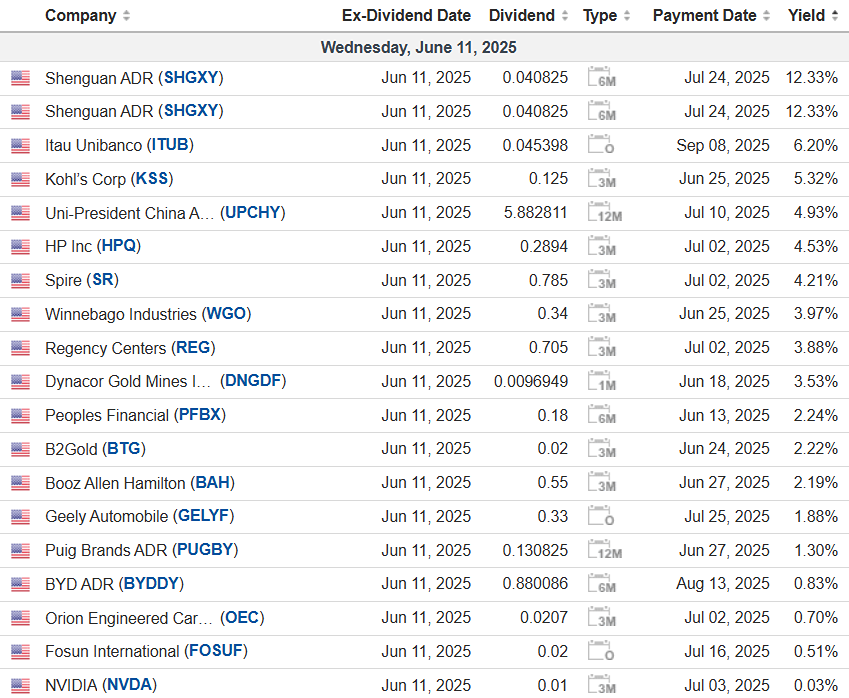Open the ITUB ticker link
The height and width of the screenshot is (698, 849).
170,145
